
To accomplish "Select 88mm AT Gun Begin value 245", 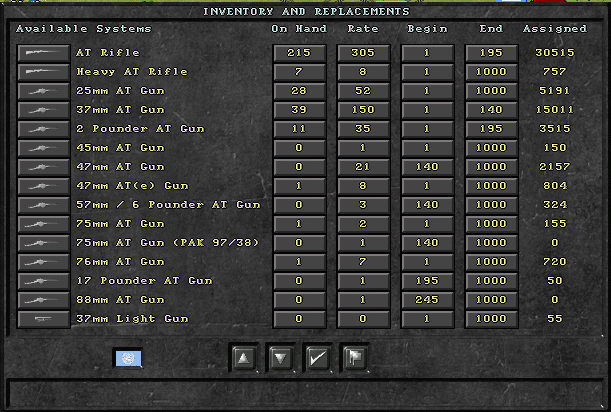I will point(427,300).
